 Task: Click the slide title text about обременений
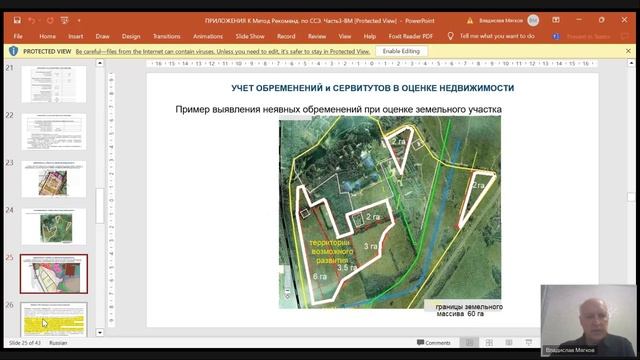point(373,88)
